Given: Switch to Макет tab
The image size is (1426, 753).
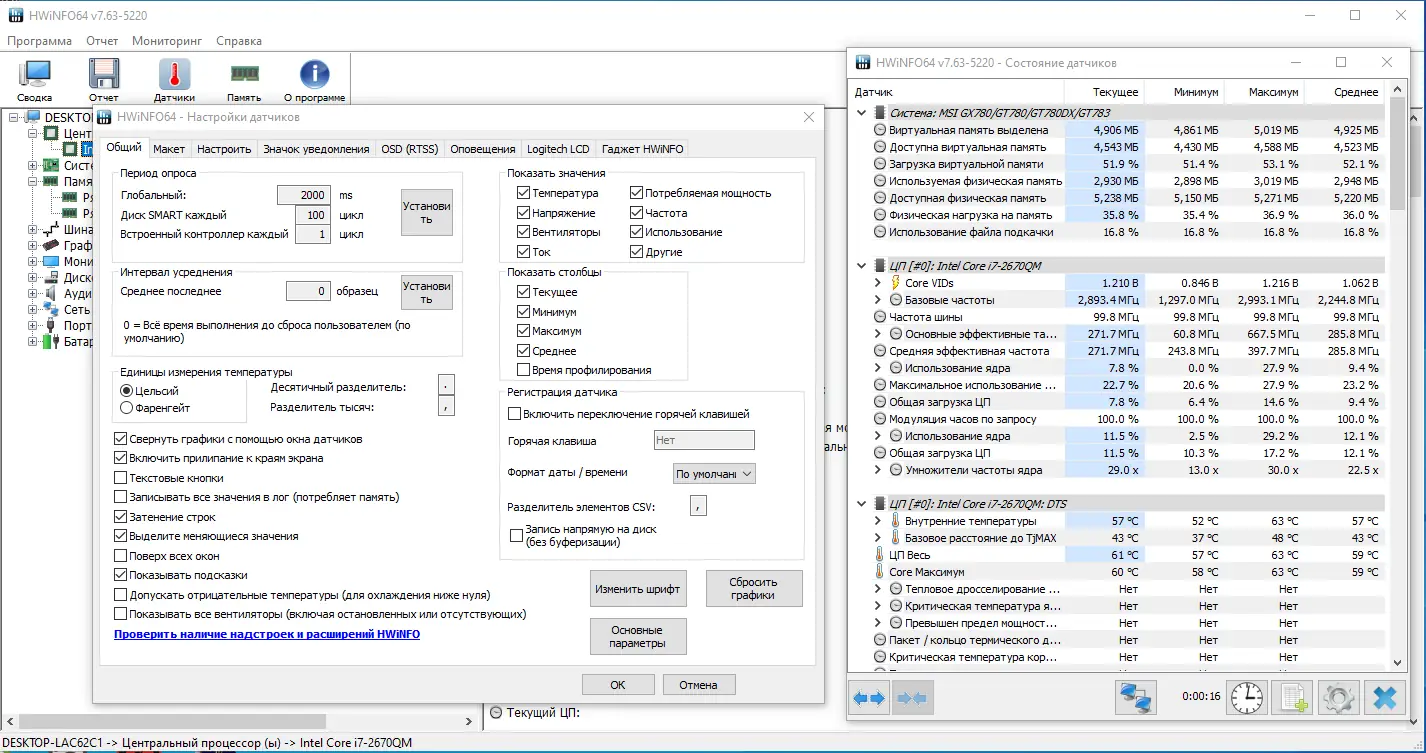Looking at the screenshot, I should point(169,149).
